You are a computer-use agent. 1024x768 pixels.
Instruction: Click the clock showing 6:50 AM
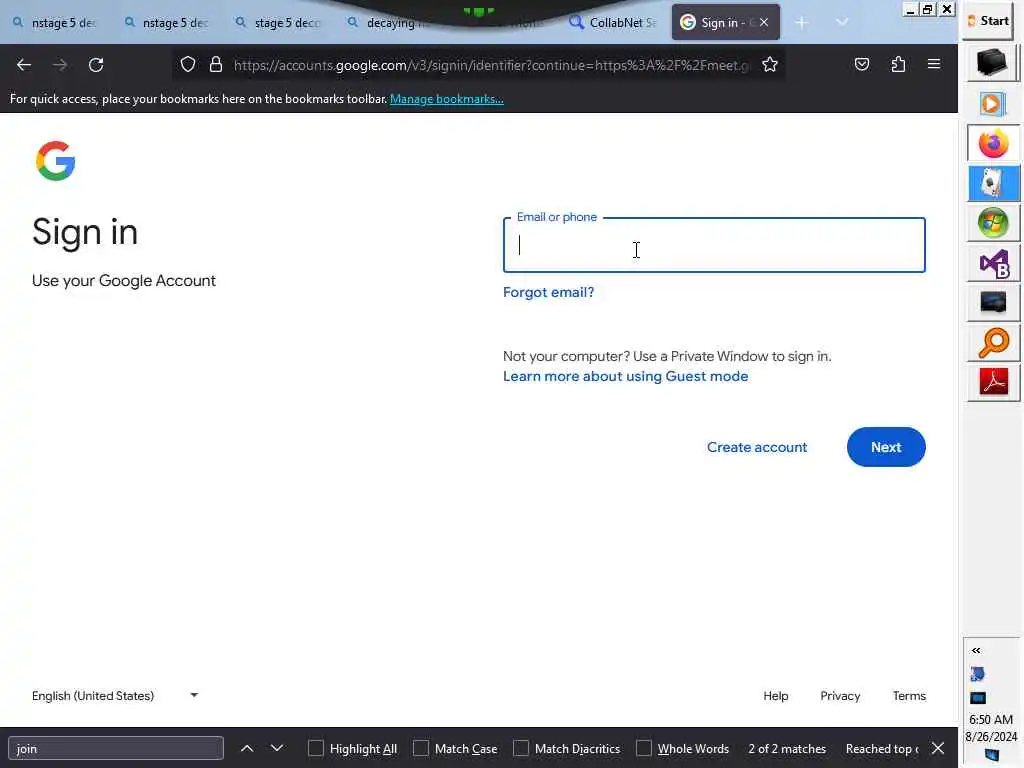[991, 720]
